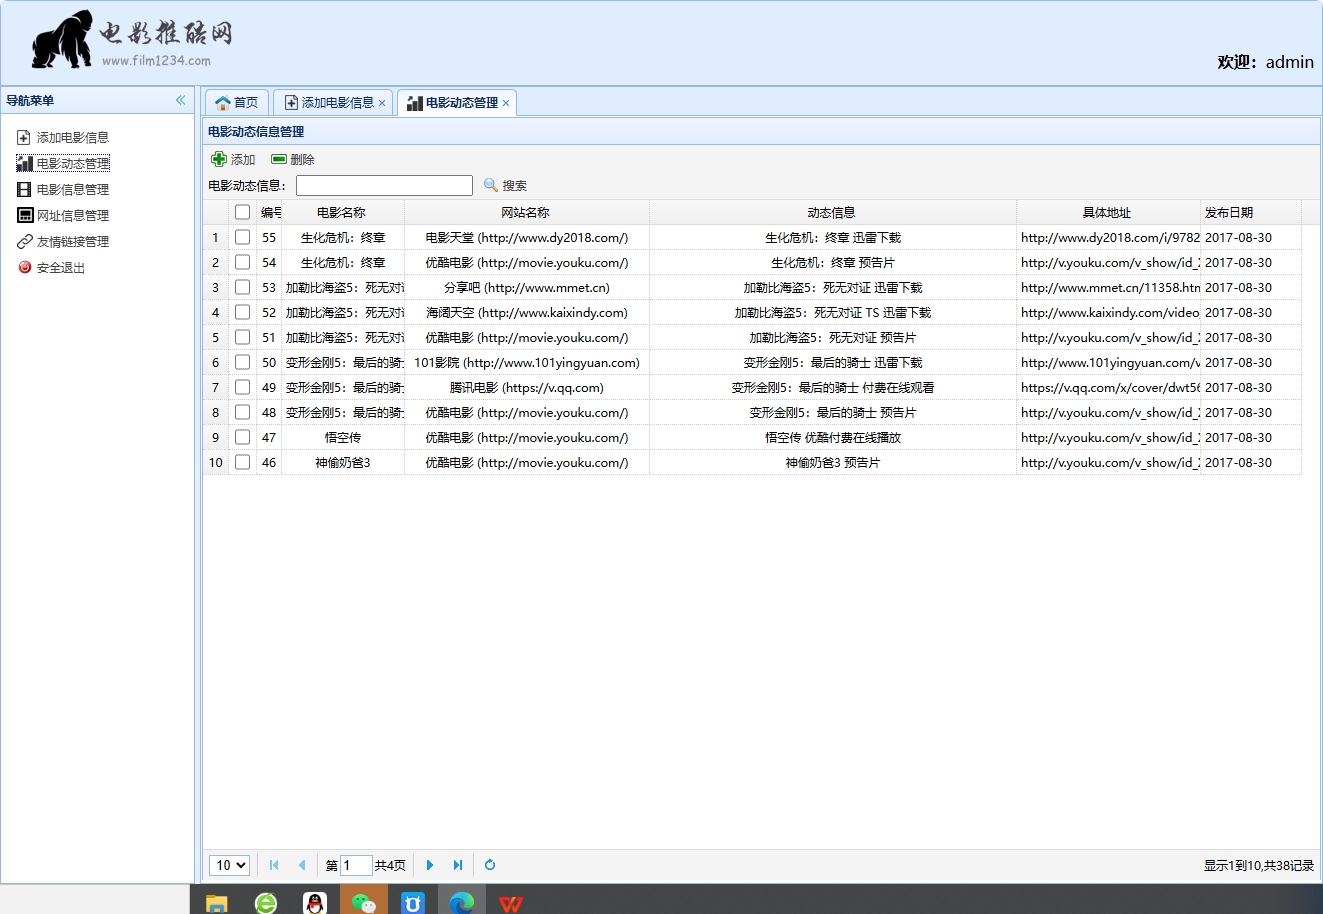Click the cell 变形金刚5：最后的骑士 付费在线观看
This screenshot has height=914, width=1323.
click(833, 388)
